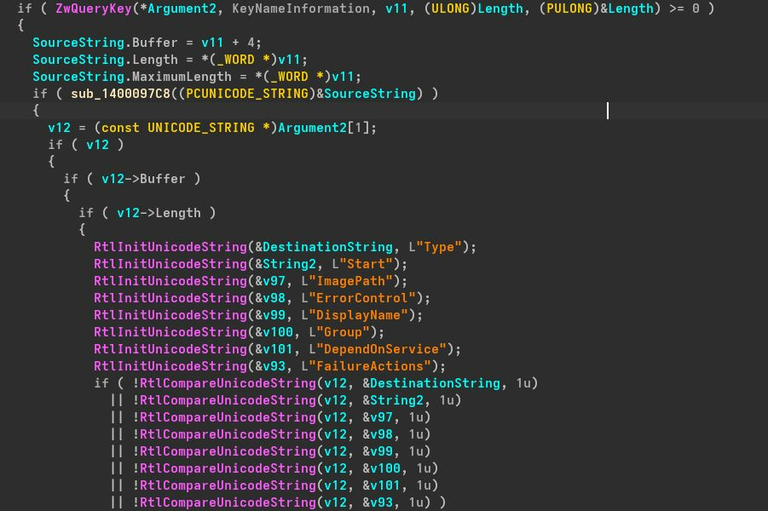Select &v101 in RtlCompareUnicodeString call
Viewport: 768px width, 511px height.
(381, 486)
